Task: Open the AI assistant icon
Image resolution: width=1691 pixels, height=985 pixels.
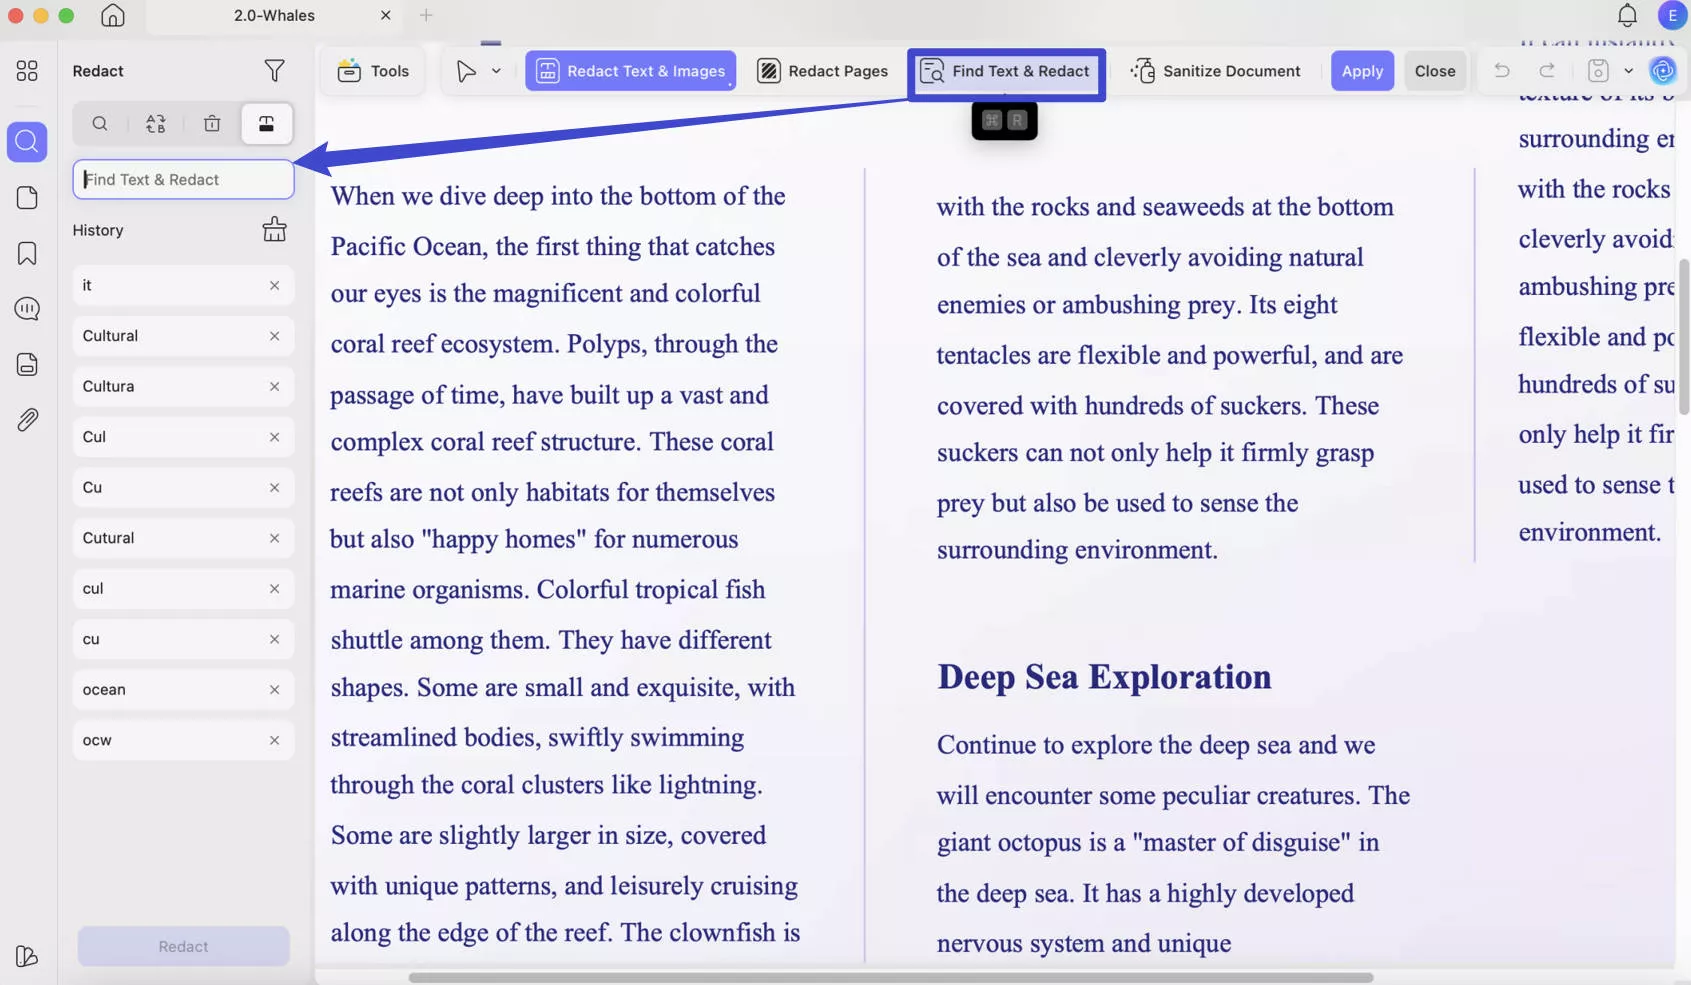Action: point(1663,70)
